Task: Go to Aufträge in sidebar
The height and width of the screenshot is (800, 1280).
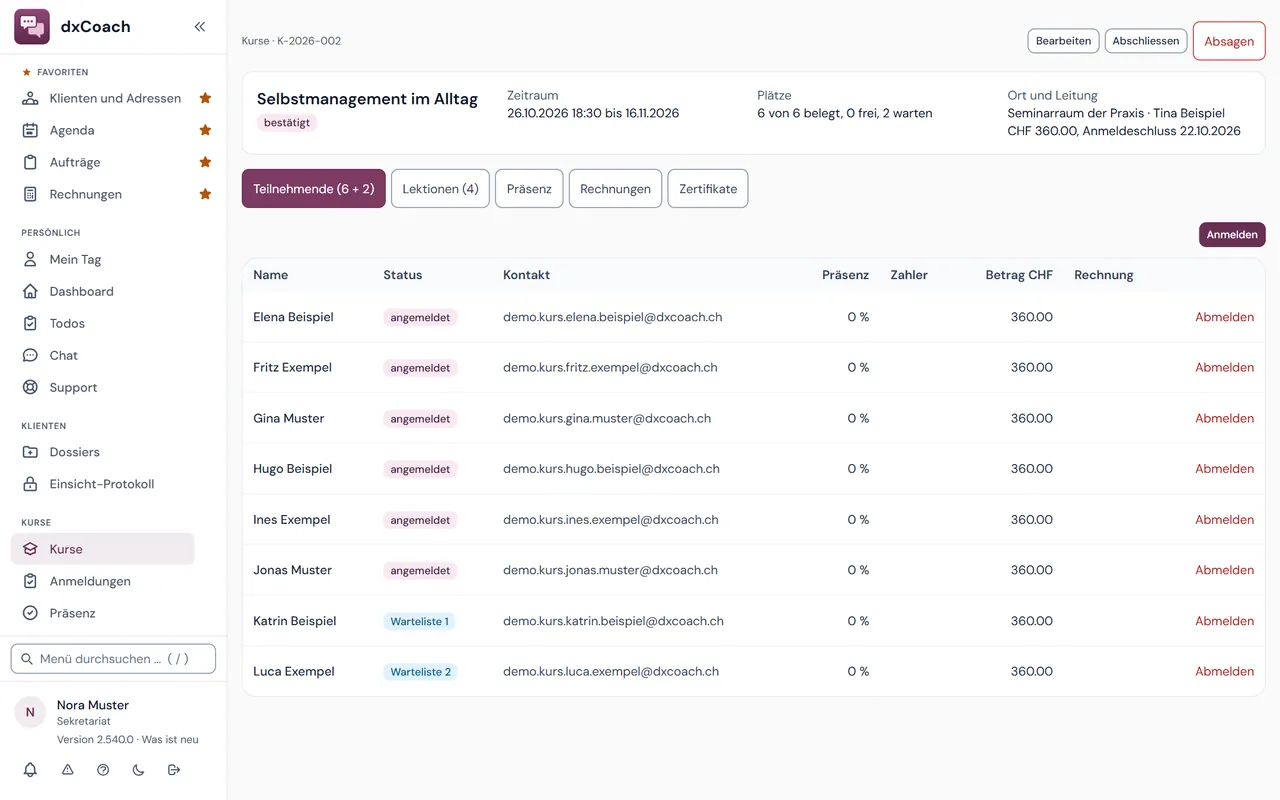Action: click(103, 162)
